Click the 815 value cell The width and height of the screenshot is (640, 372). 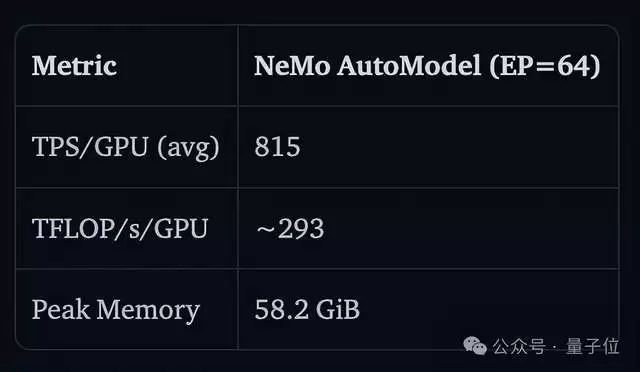pyautogui.click(x=278, y=147)
